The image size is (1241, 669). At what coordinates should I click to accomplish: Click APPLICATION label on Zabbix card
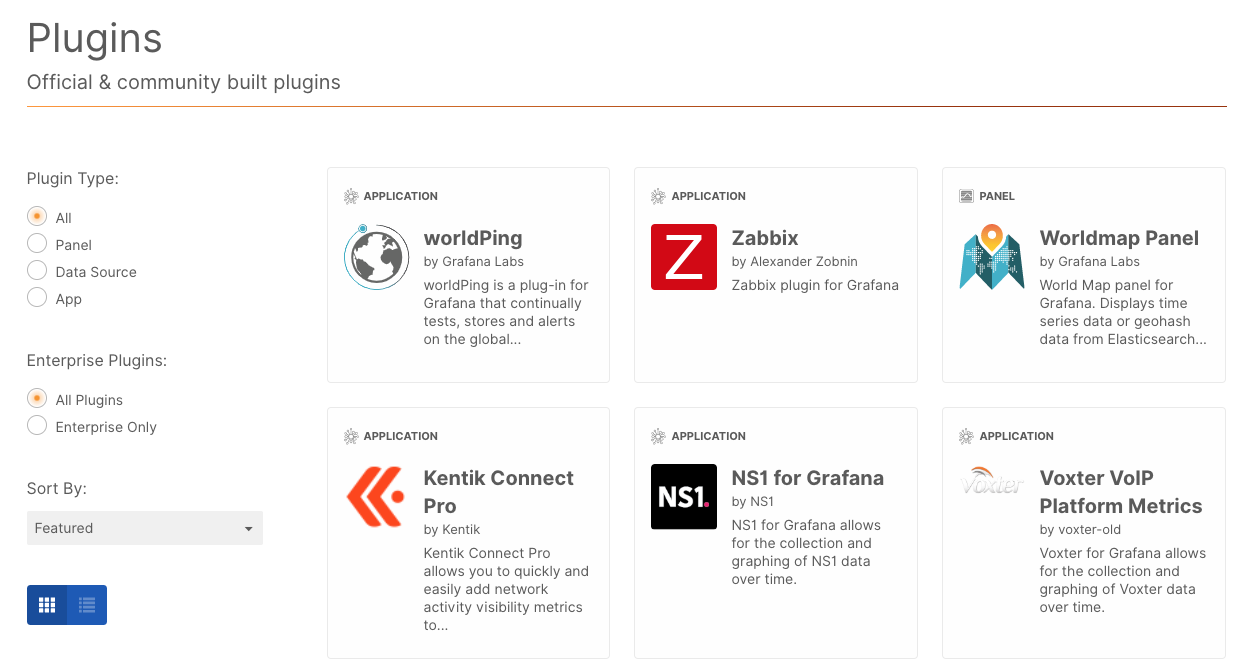click(709, 196)
